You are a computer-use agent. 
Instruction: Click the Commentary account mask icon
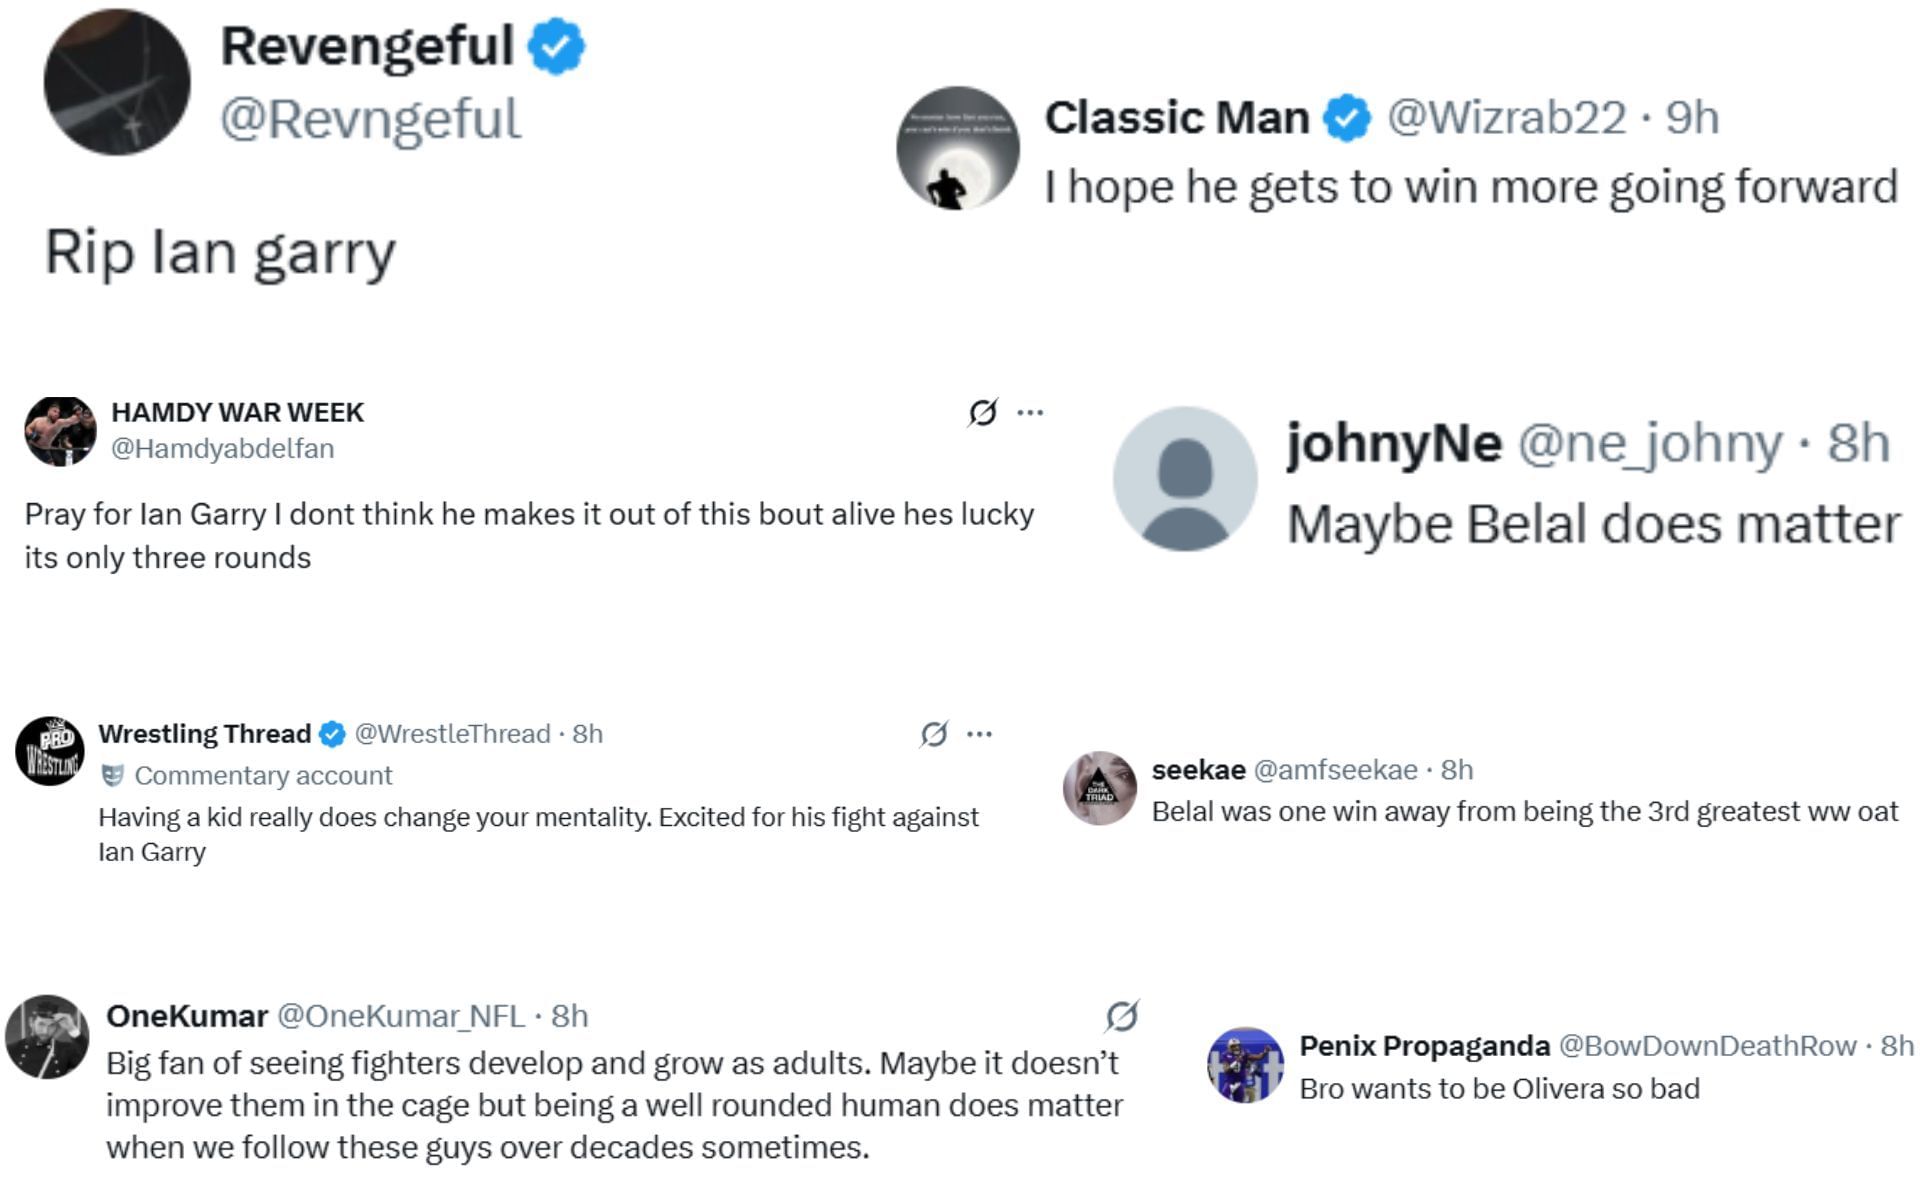[113, 776]
